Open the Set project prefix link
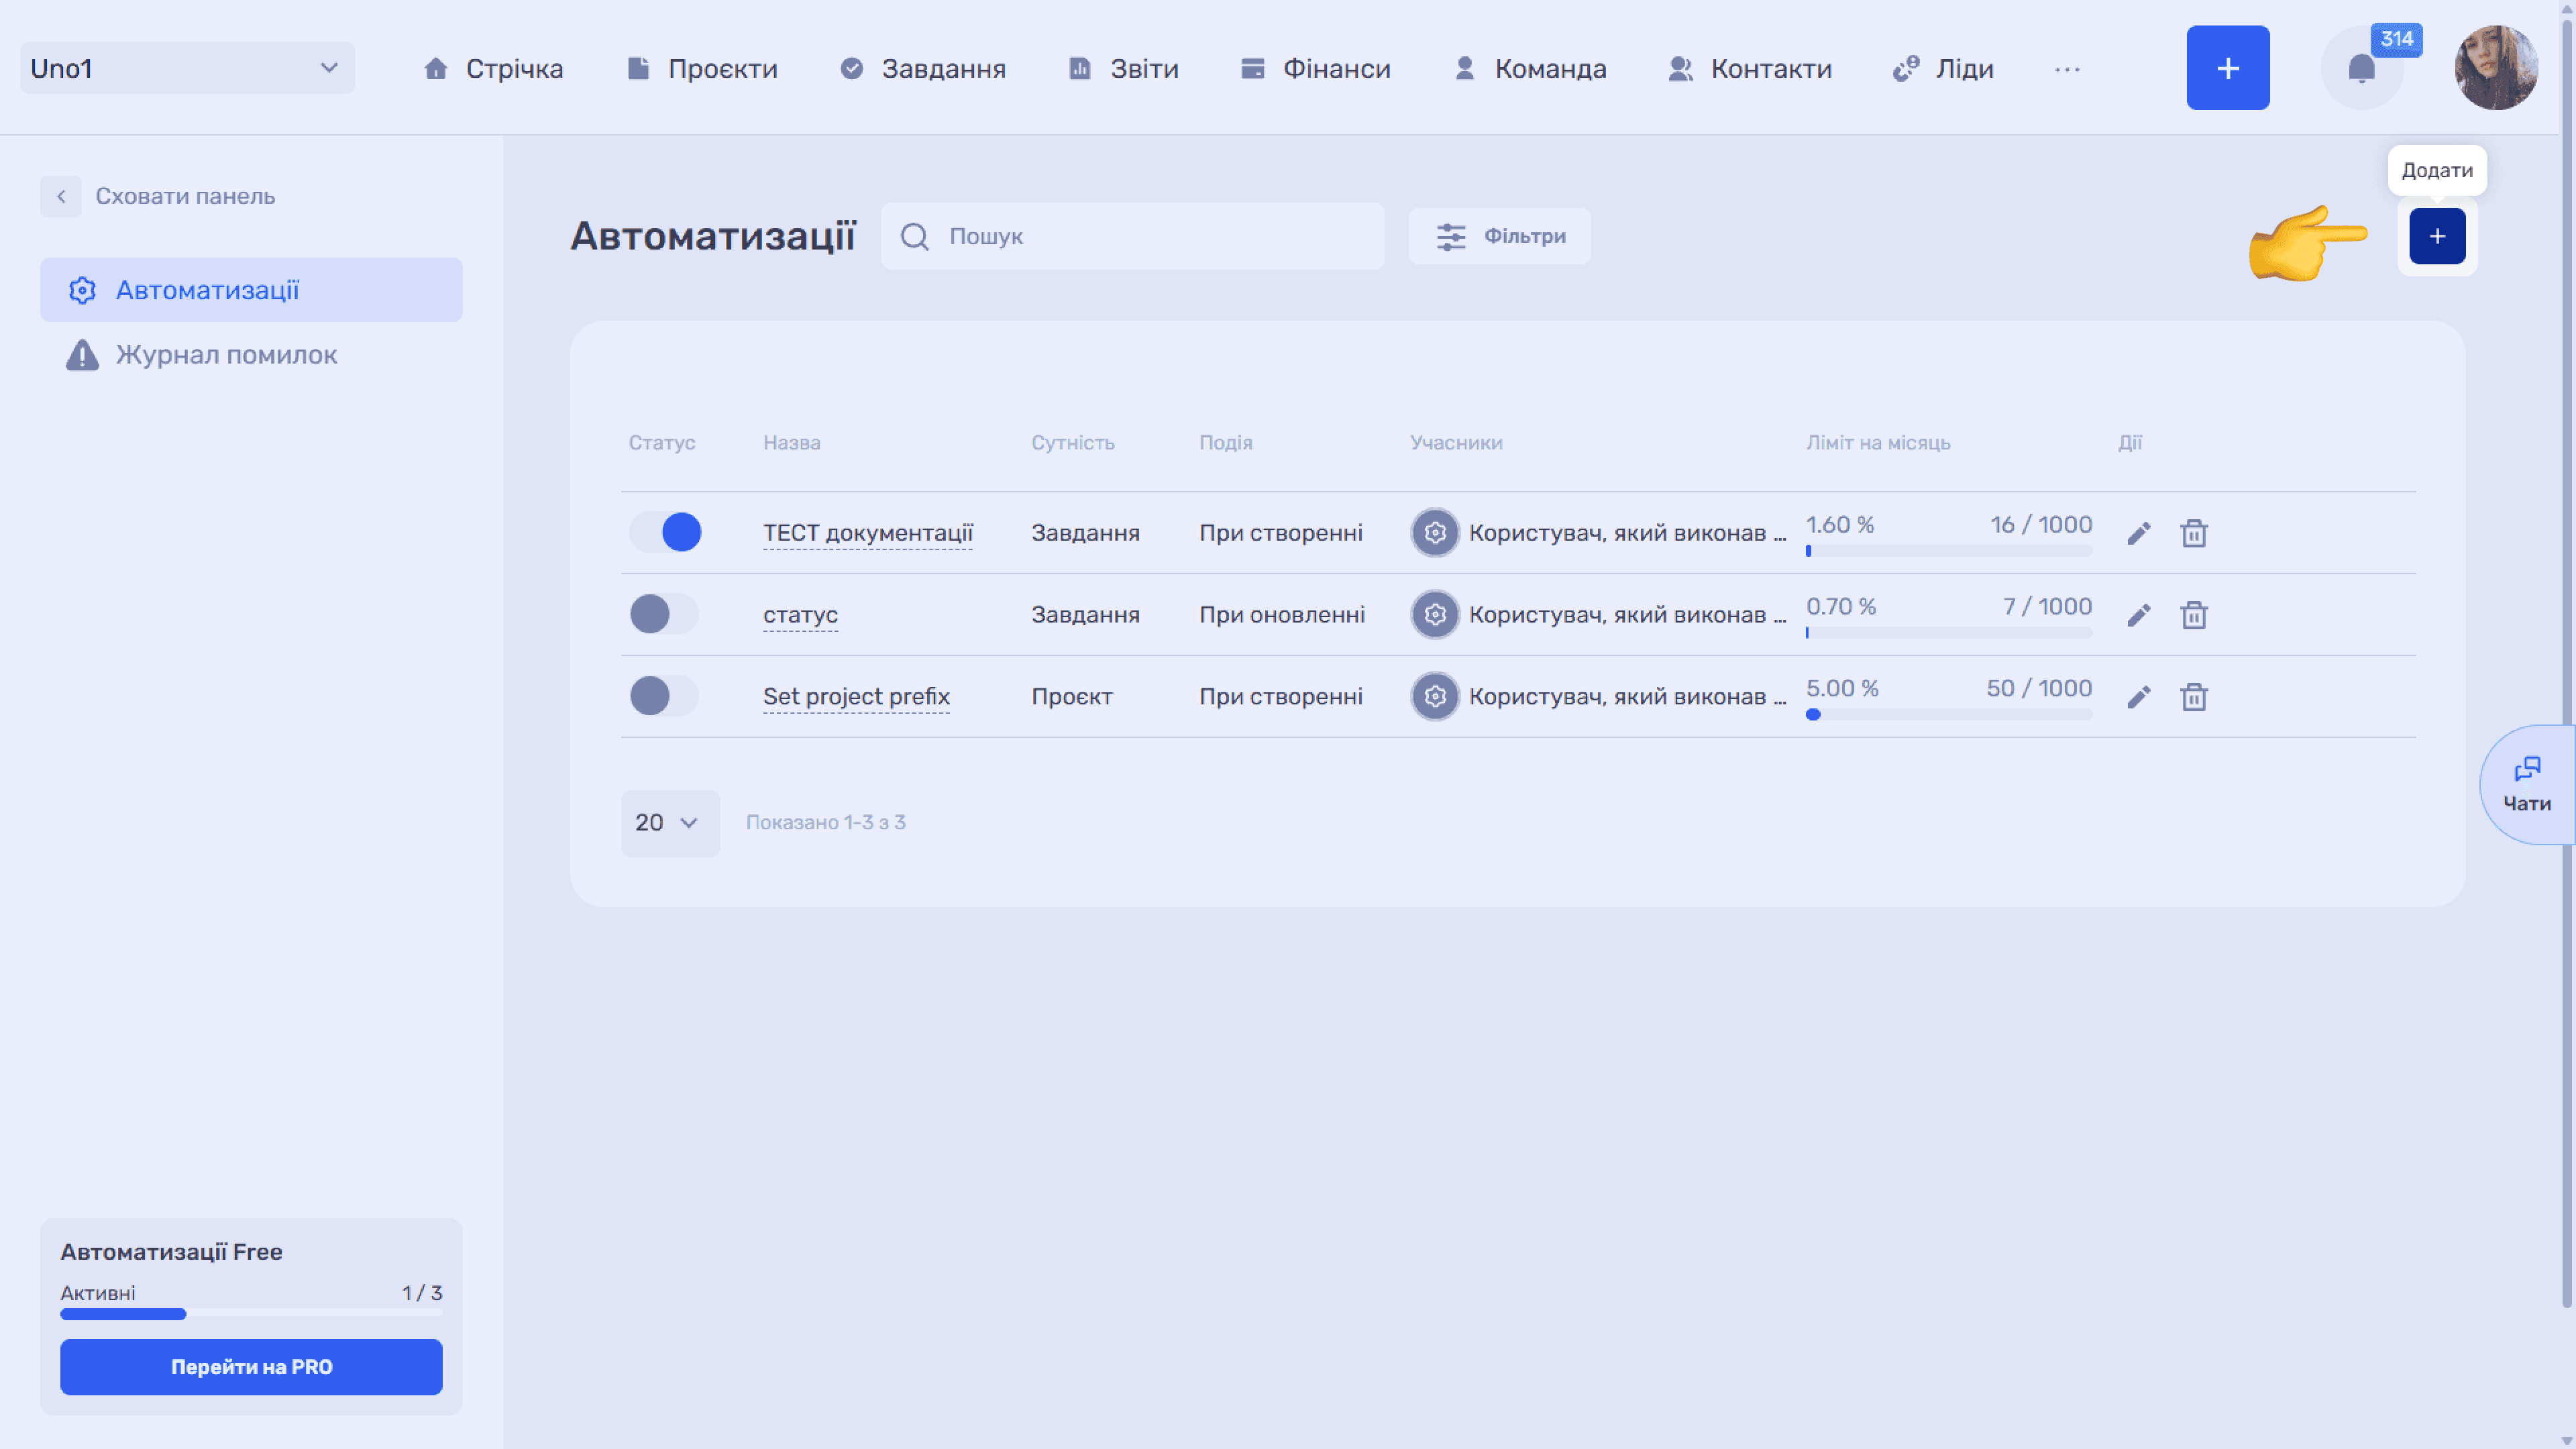This screenshot has height=1449, width=2576. pos(856,697)
